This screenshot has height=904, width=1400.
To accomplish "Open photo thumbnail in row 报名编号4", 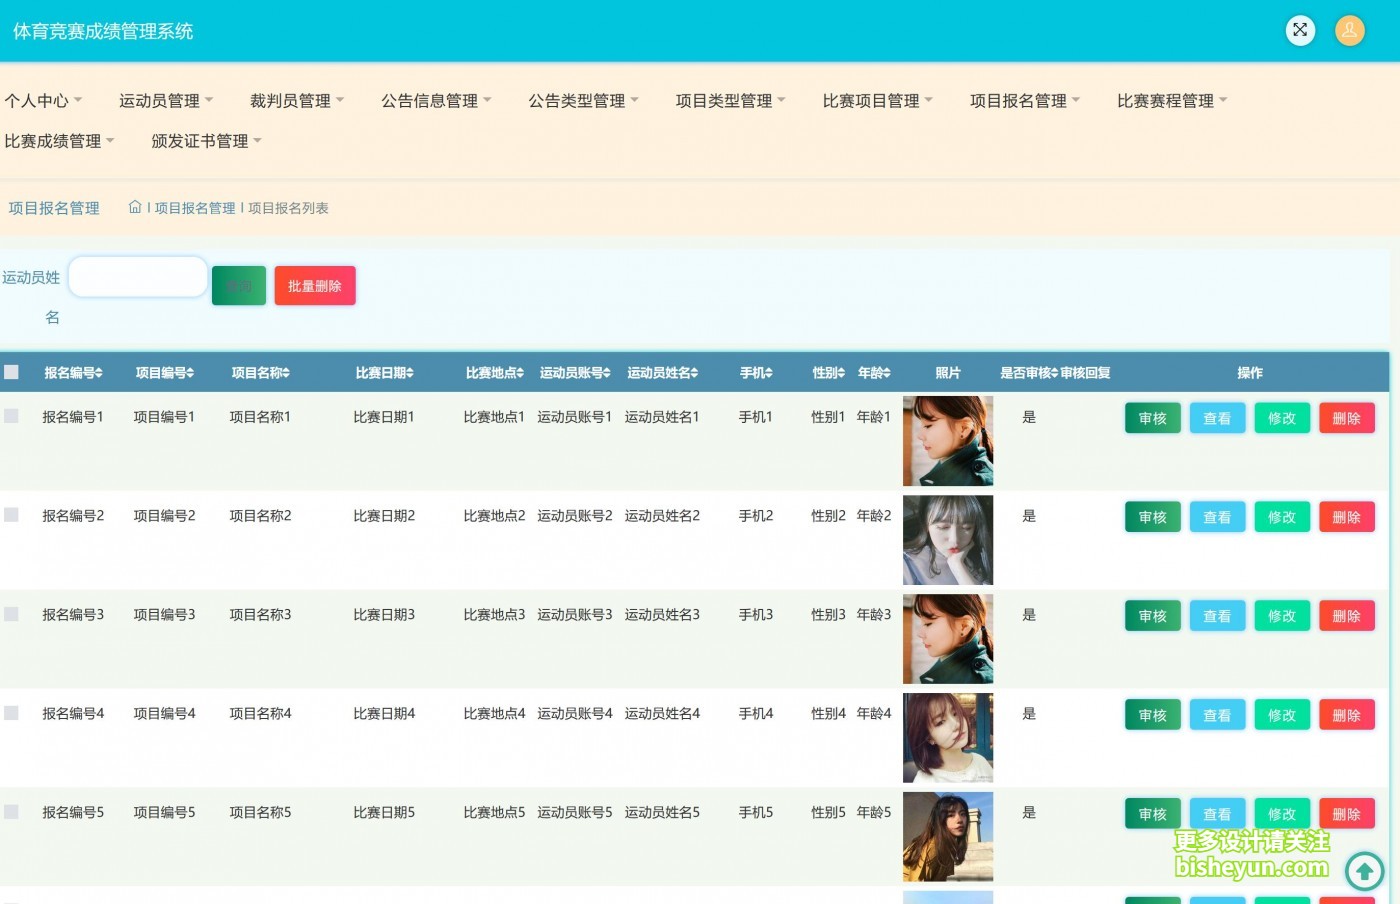I will (x=948, y=738).
